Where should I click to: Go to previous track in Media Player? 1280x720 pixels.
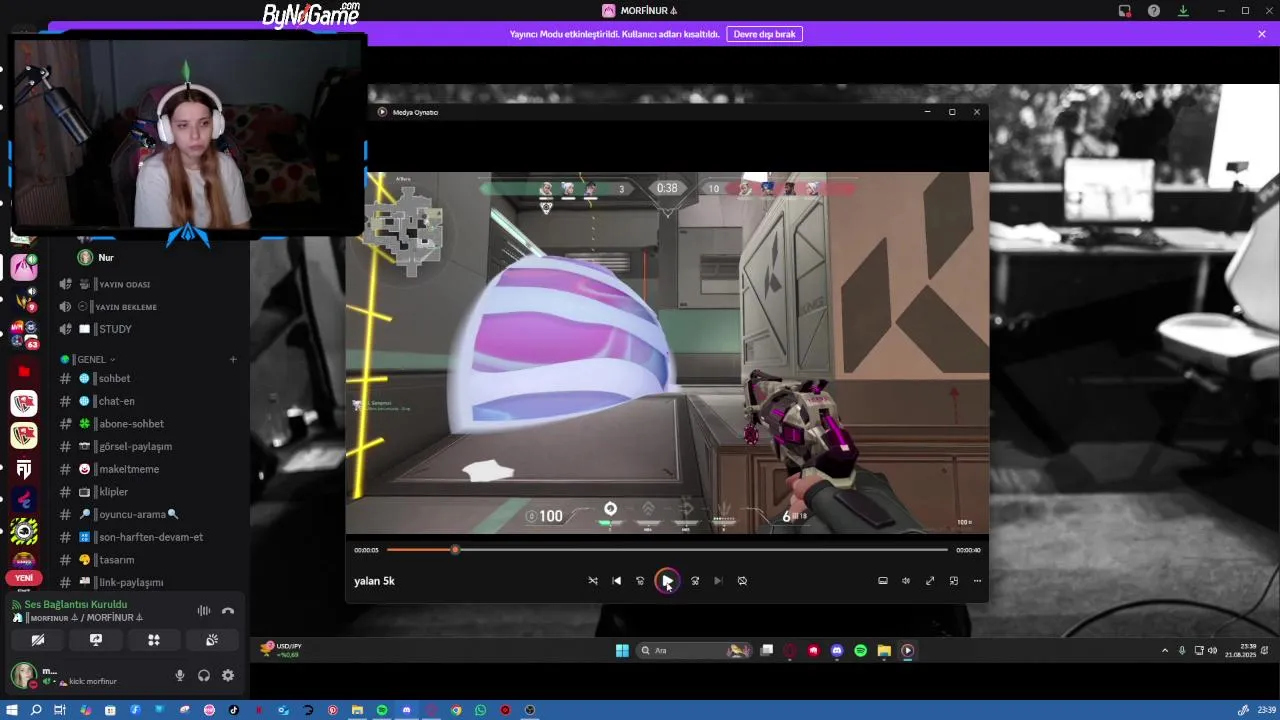point(617,581)
